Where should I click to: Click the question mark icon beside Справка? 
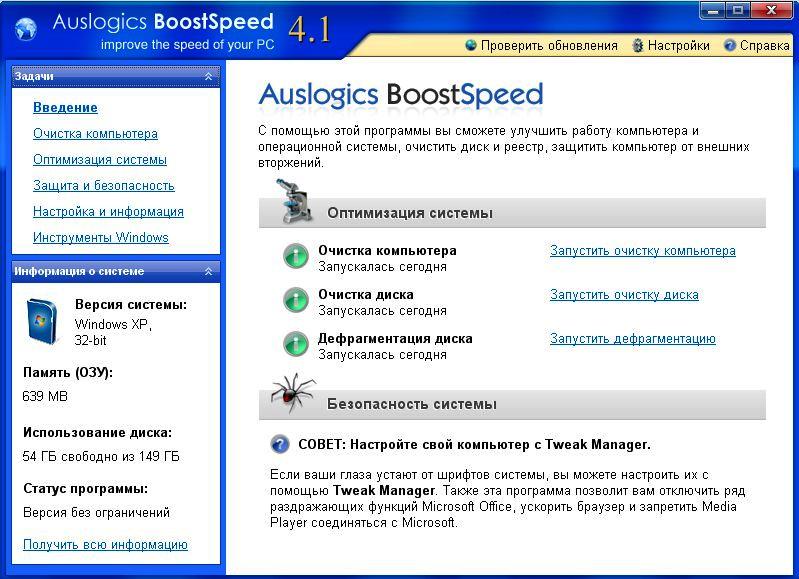click(730, 45)
